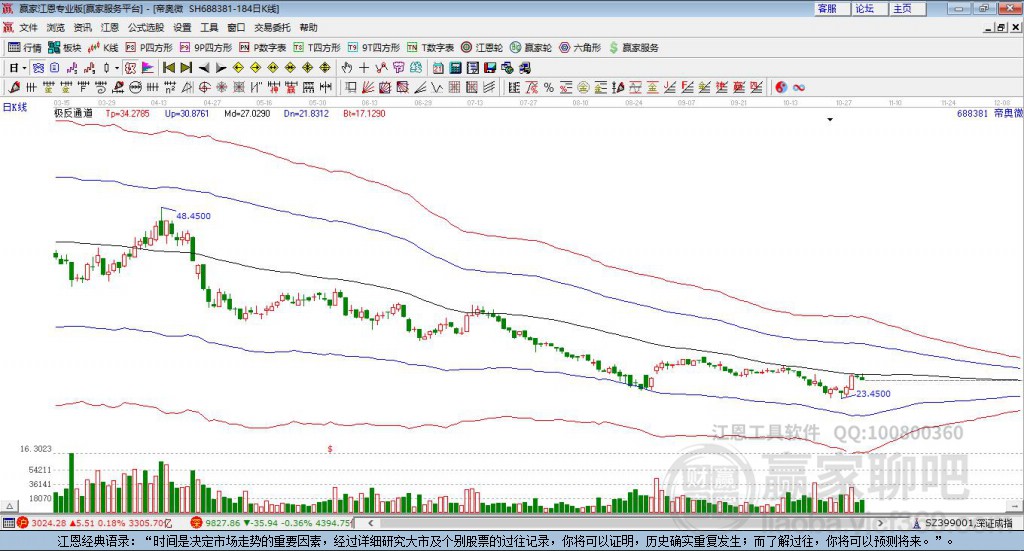Step forward with the right arrow

click(x=220, y=68)
